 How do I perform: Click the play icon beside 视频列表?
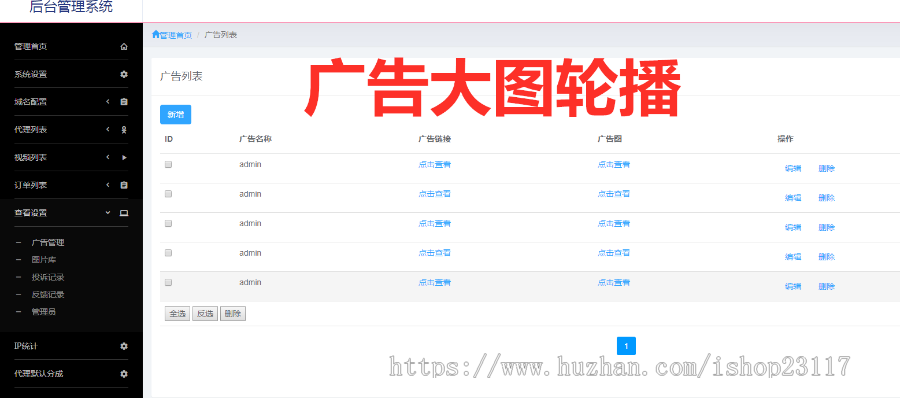pyautogui.click(x=124, y=157)
